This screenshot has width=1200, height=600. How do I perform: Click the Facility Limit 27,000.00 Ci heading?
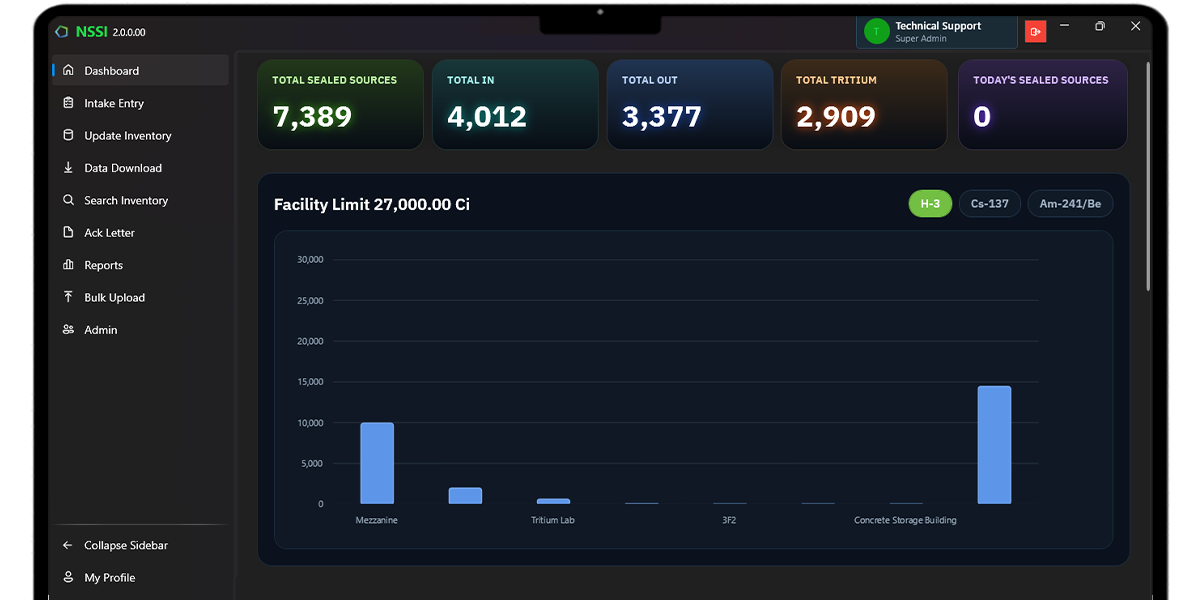point(372,204)
